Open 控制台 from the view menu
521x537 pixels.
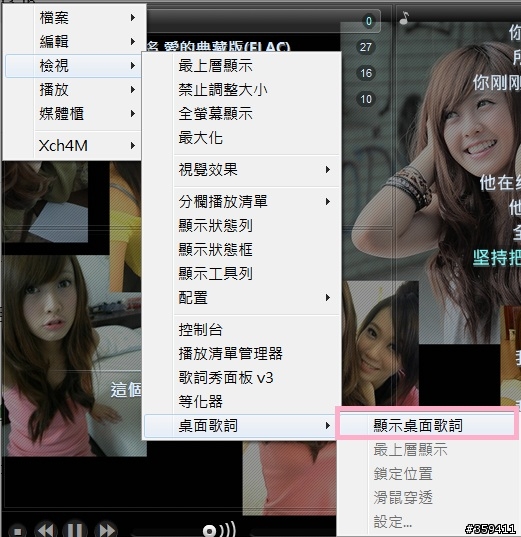tap(241, 330)
